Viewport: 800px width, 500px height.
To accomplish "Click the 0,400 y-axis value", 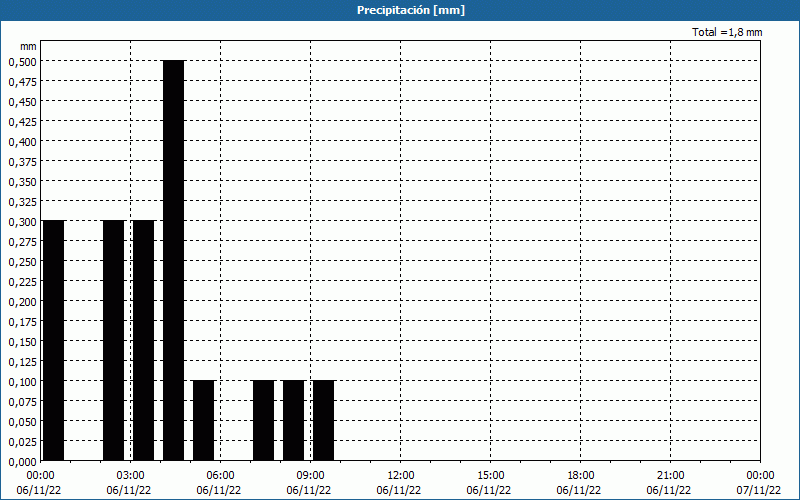I will (x=22, y=142).
